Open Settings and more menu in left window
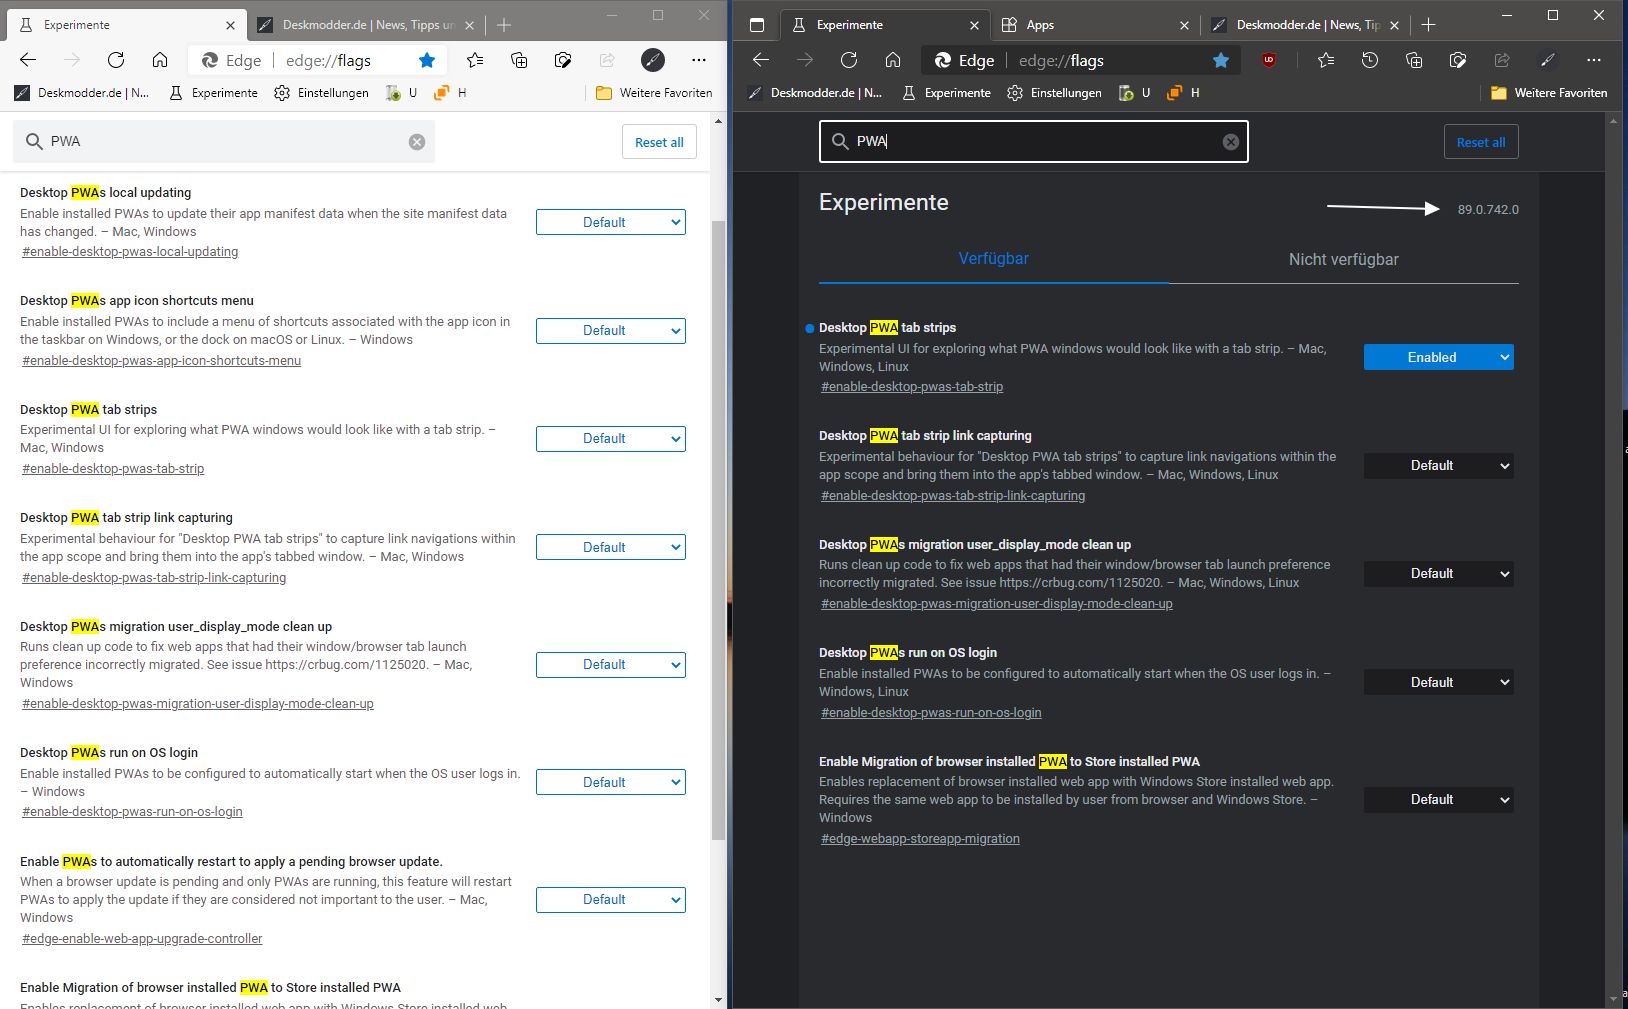Image resolution: width=1628 pixels, height=1009 pixels. (699, 60)
